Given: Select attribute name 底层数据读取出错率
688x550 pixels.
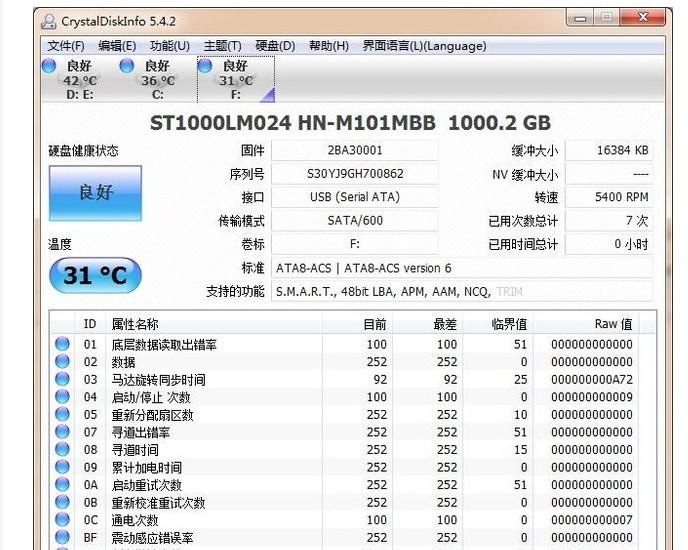Looking at the screenshot, I should point(164,345).
